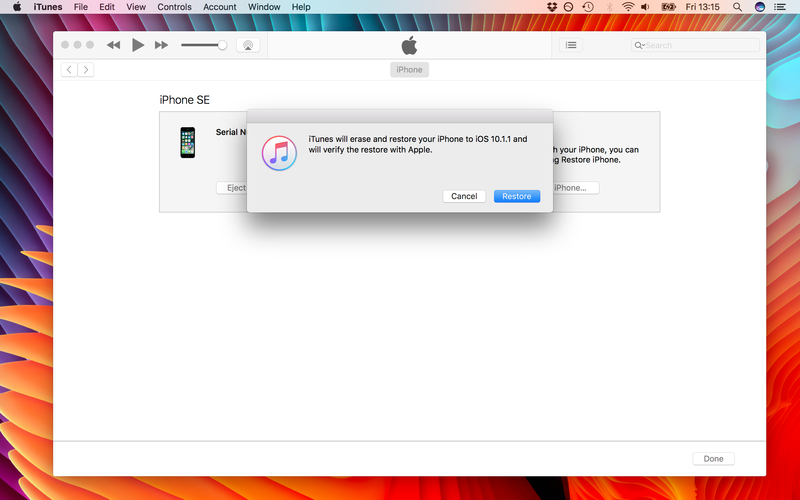Click the Bluetooth status icon
This screenshot has width=800, height=500.
pos(609,7)
